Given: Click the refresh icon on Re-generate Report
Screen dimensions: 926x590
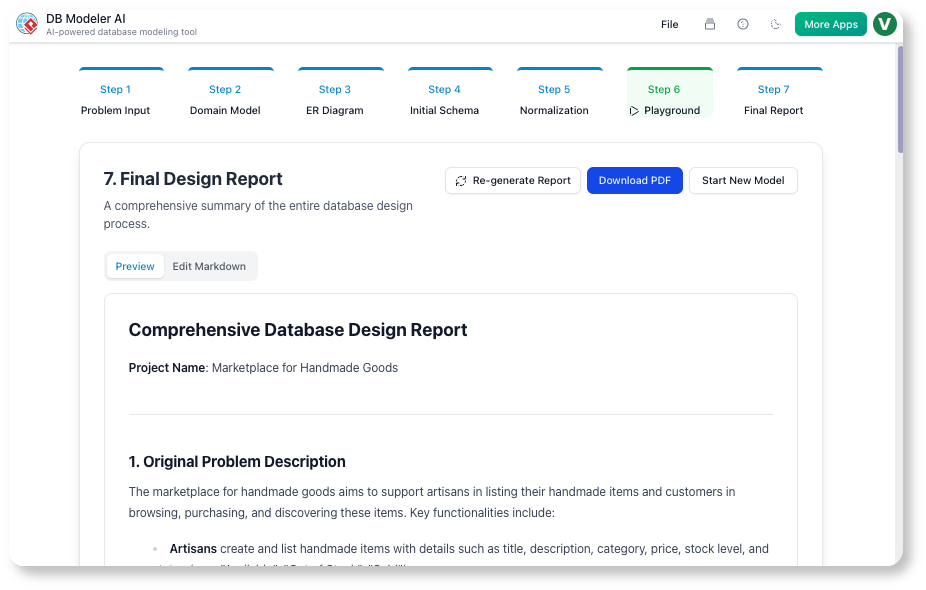Looking at the screenshot, I should (461, 181).
